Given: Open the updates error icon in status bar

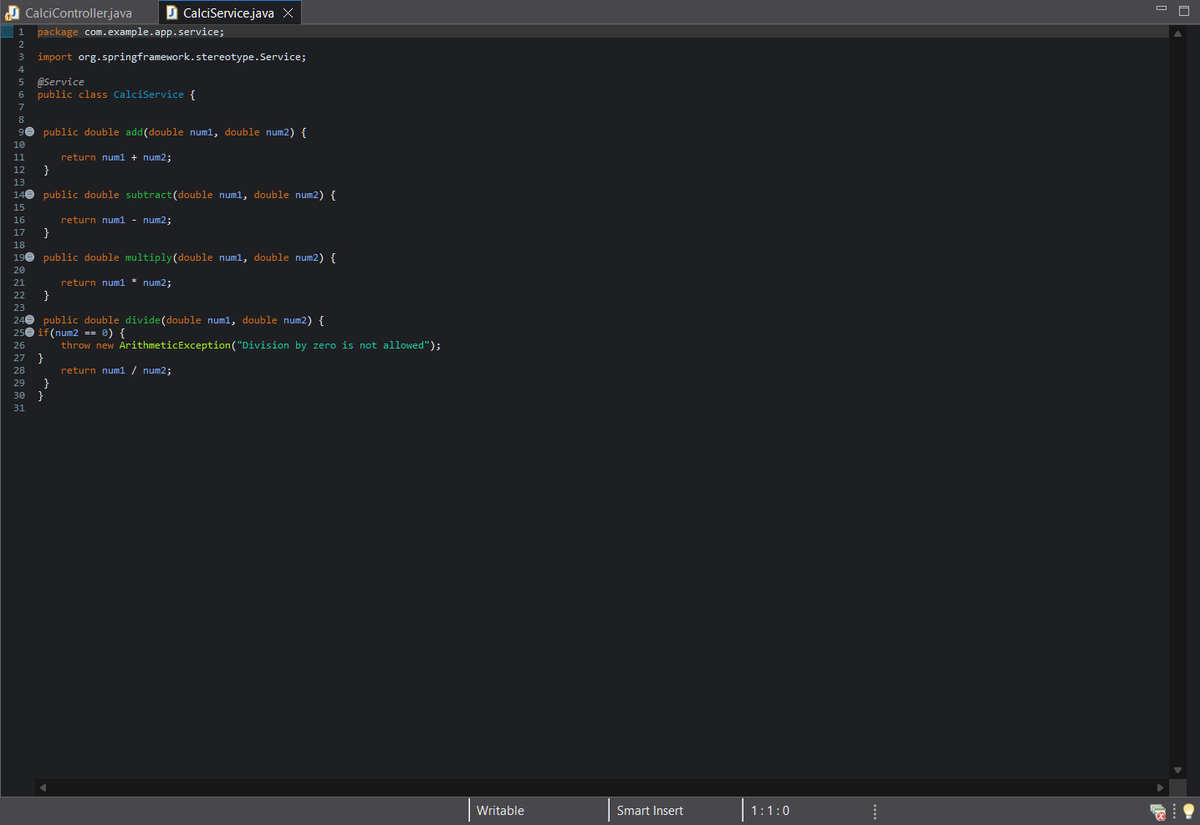Looking at the screenshot, I should [x=1158, y=811].
